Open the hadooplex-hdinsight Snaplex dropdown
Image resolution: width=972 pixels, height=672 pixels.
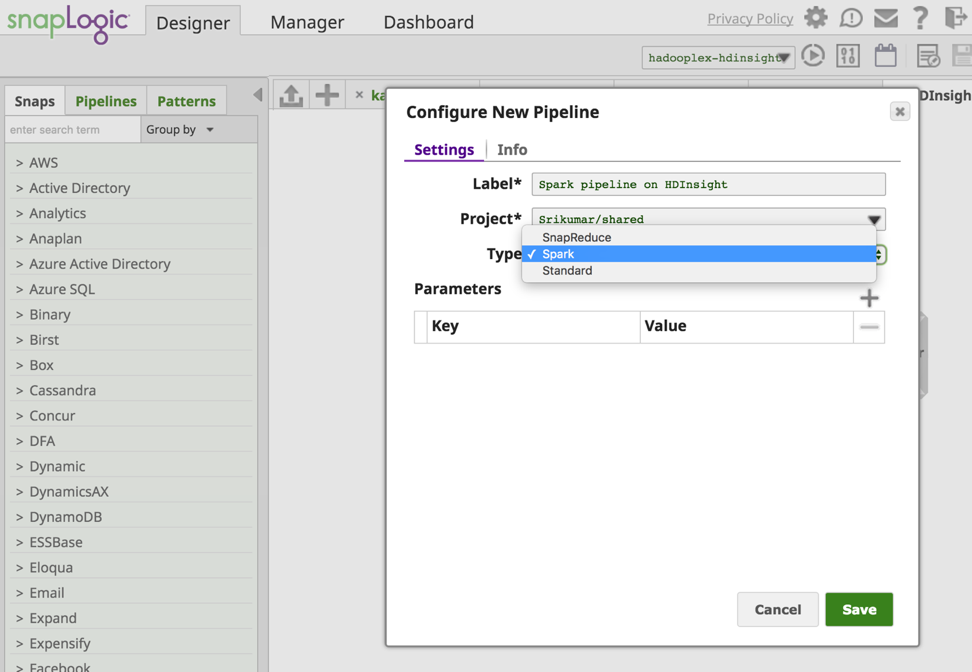tap(718, 58)
